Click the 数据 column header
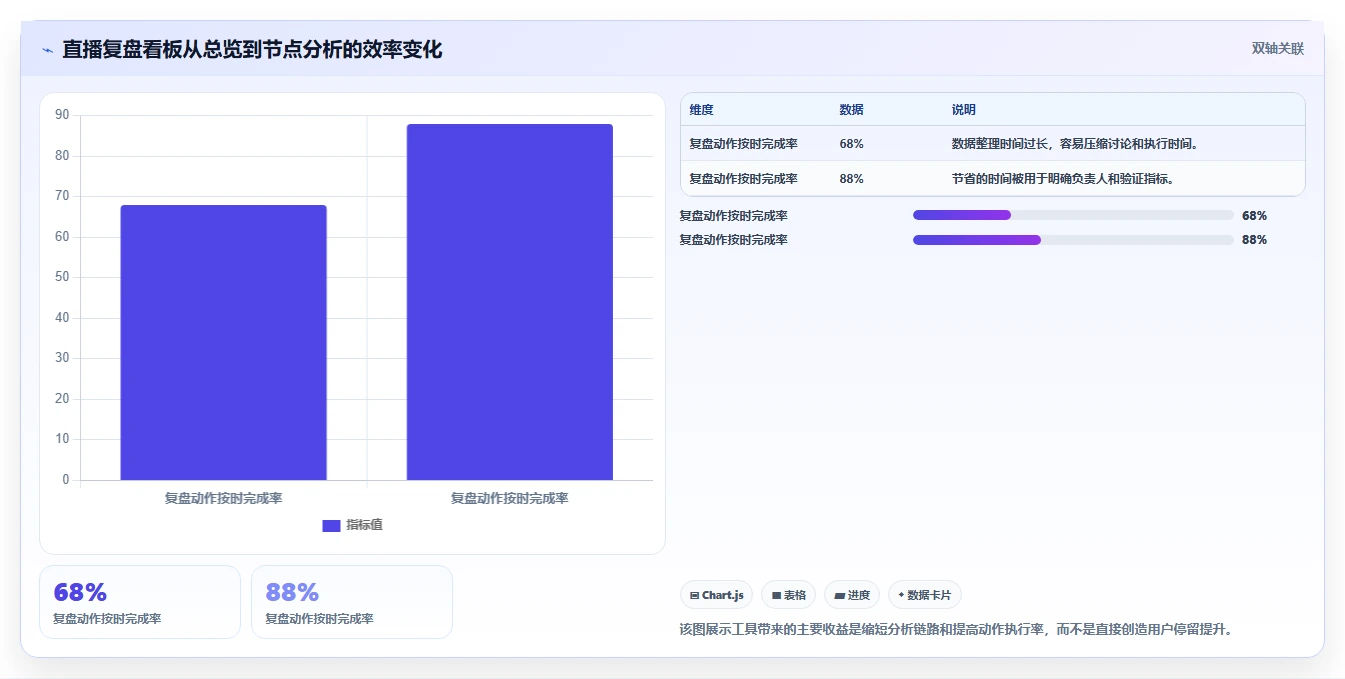This screenshot has height=679, width=1345. [x=852, y=110]
